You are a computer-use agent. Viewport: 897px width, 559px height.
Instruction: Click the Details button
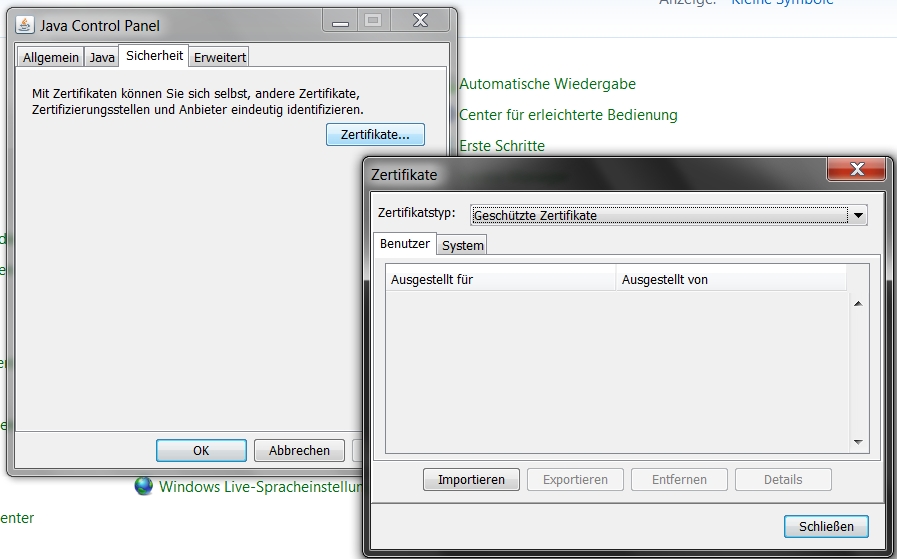pos(783,479)
